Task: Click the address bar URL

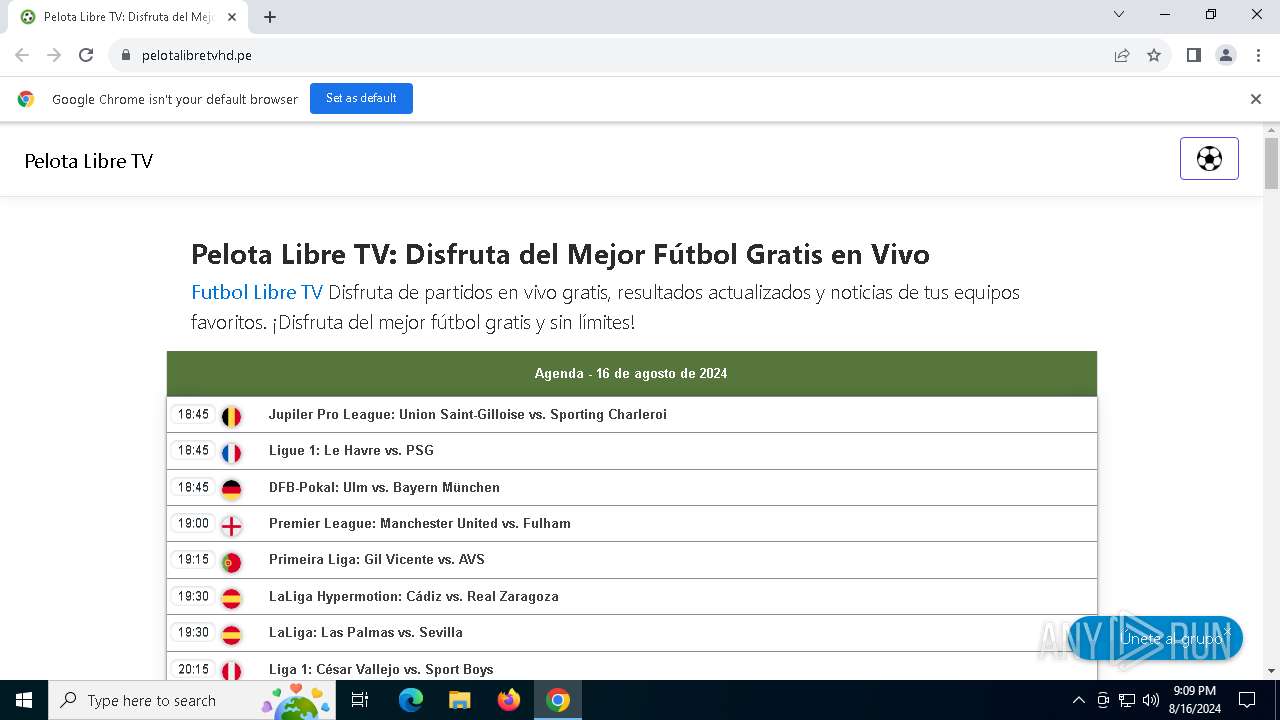Action: click(197, 55)
